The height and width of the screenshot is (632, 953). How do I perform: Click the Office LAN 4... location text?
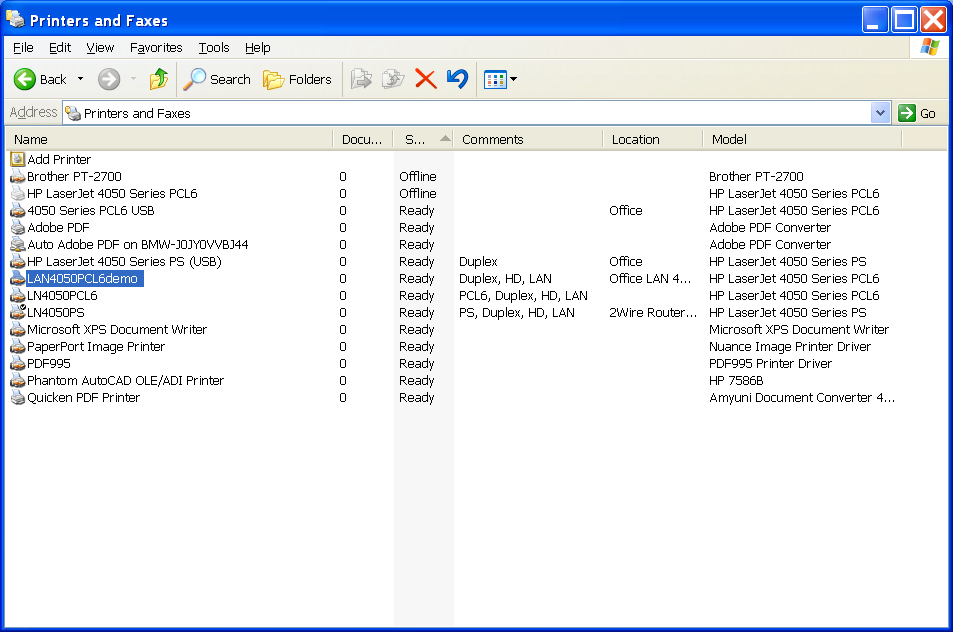[x=650, y=278]
